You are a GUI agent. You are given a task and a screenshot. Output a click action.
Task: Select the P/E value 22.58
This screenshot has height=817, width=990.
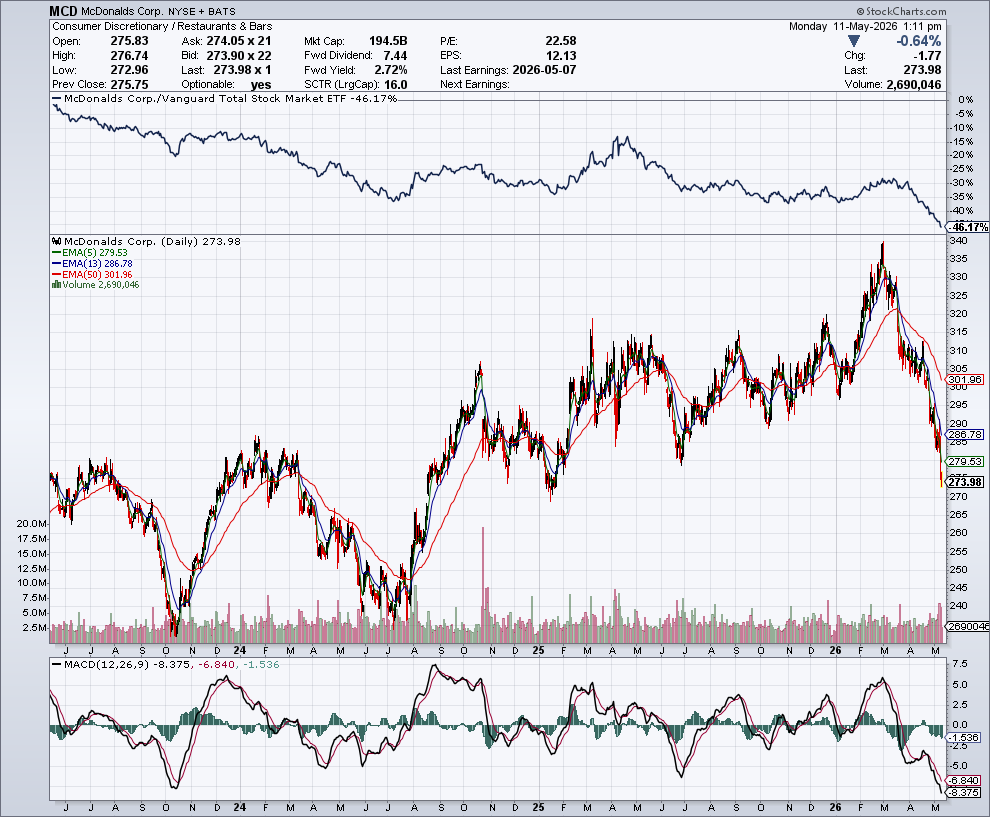coord(561,41)
